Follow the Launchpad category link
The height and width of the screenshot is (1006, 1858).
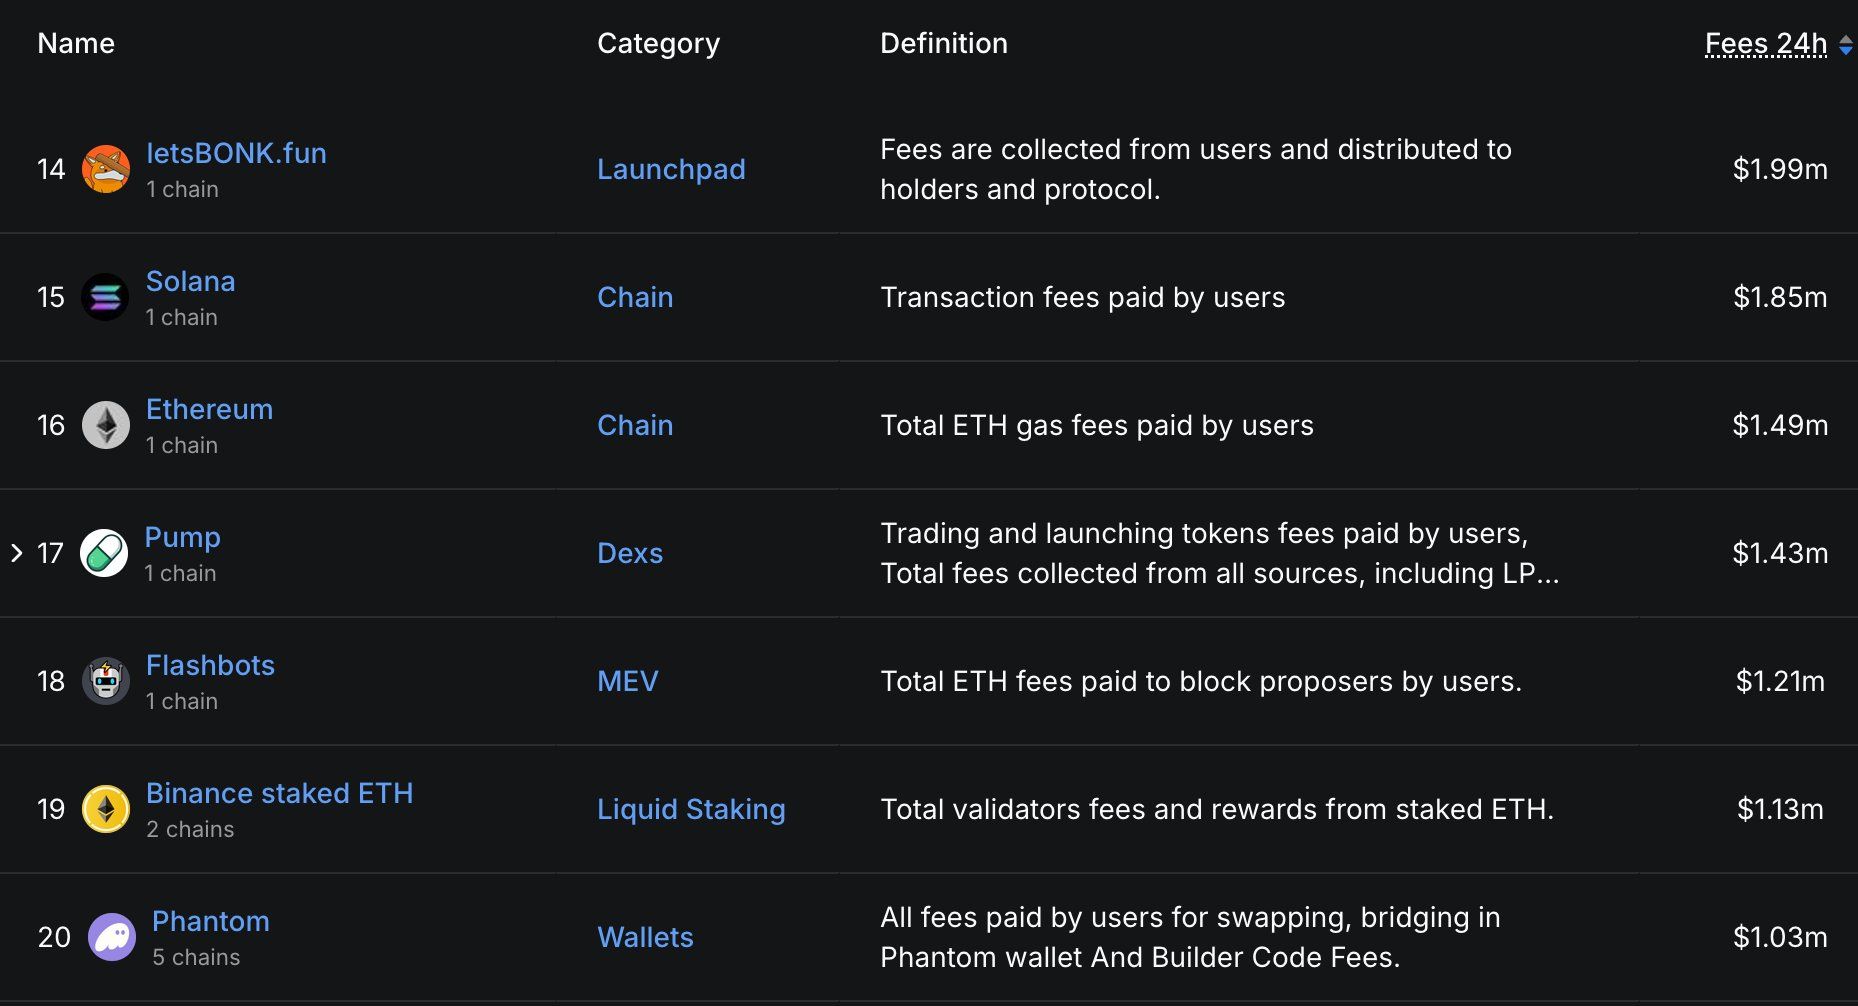671,169
